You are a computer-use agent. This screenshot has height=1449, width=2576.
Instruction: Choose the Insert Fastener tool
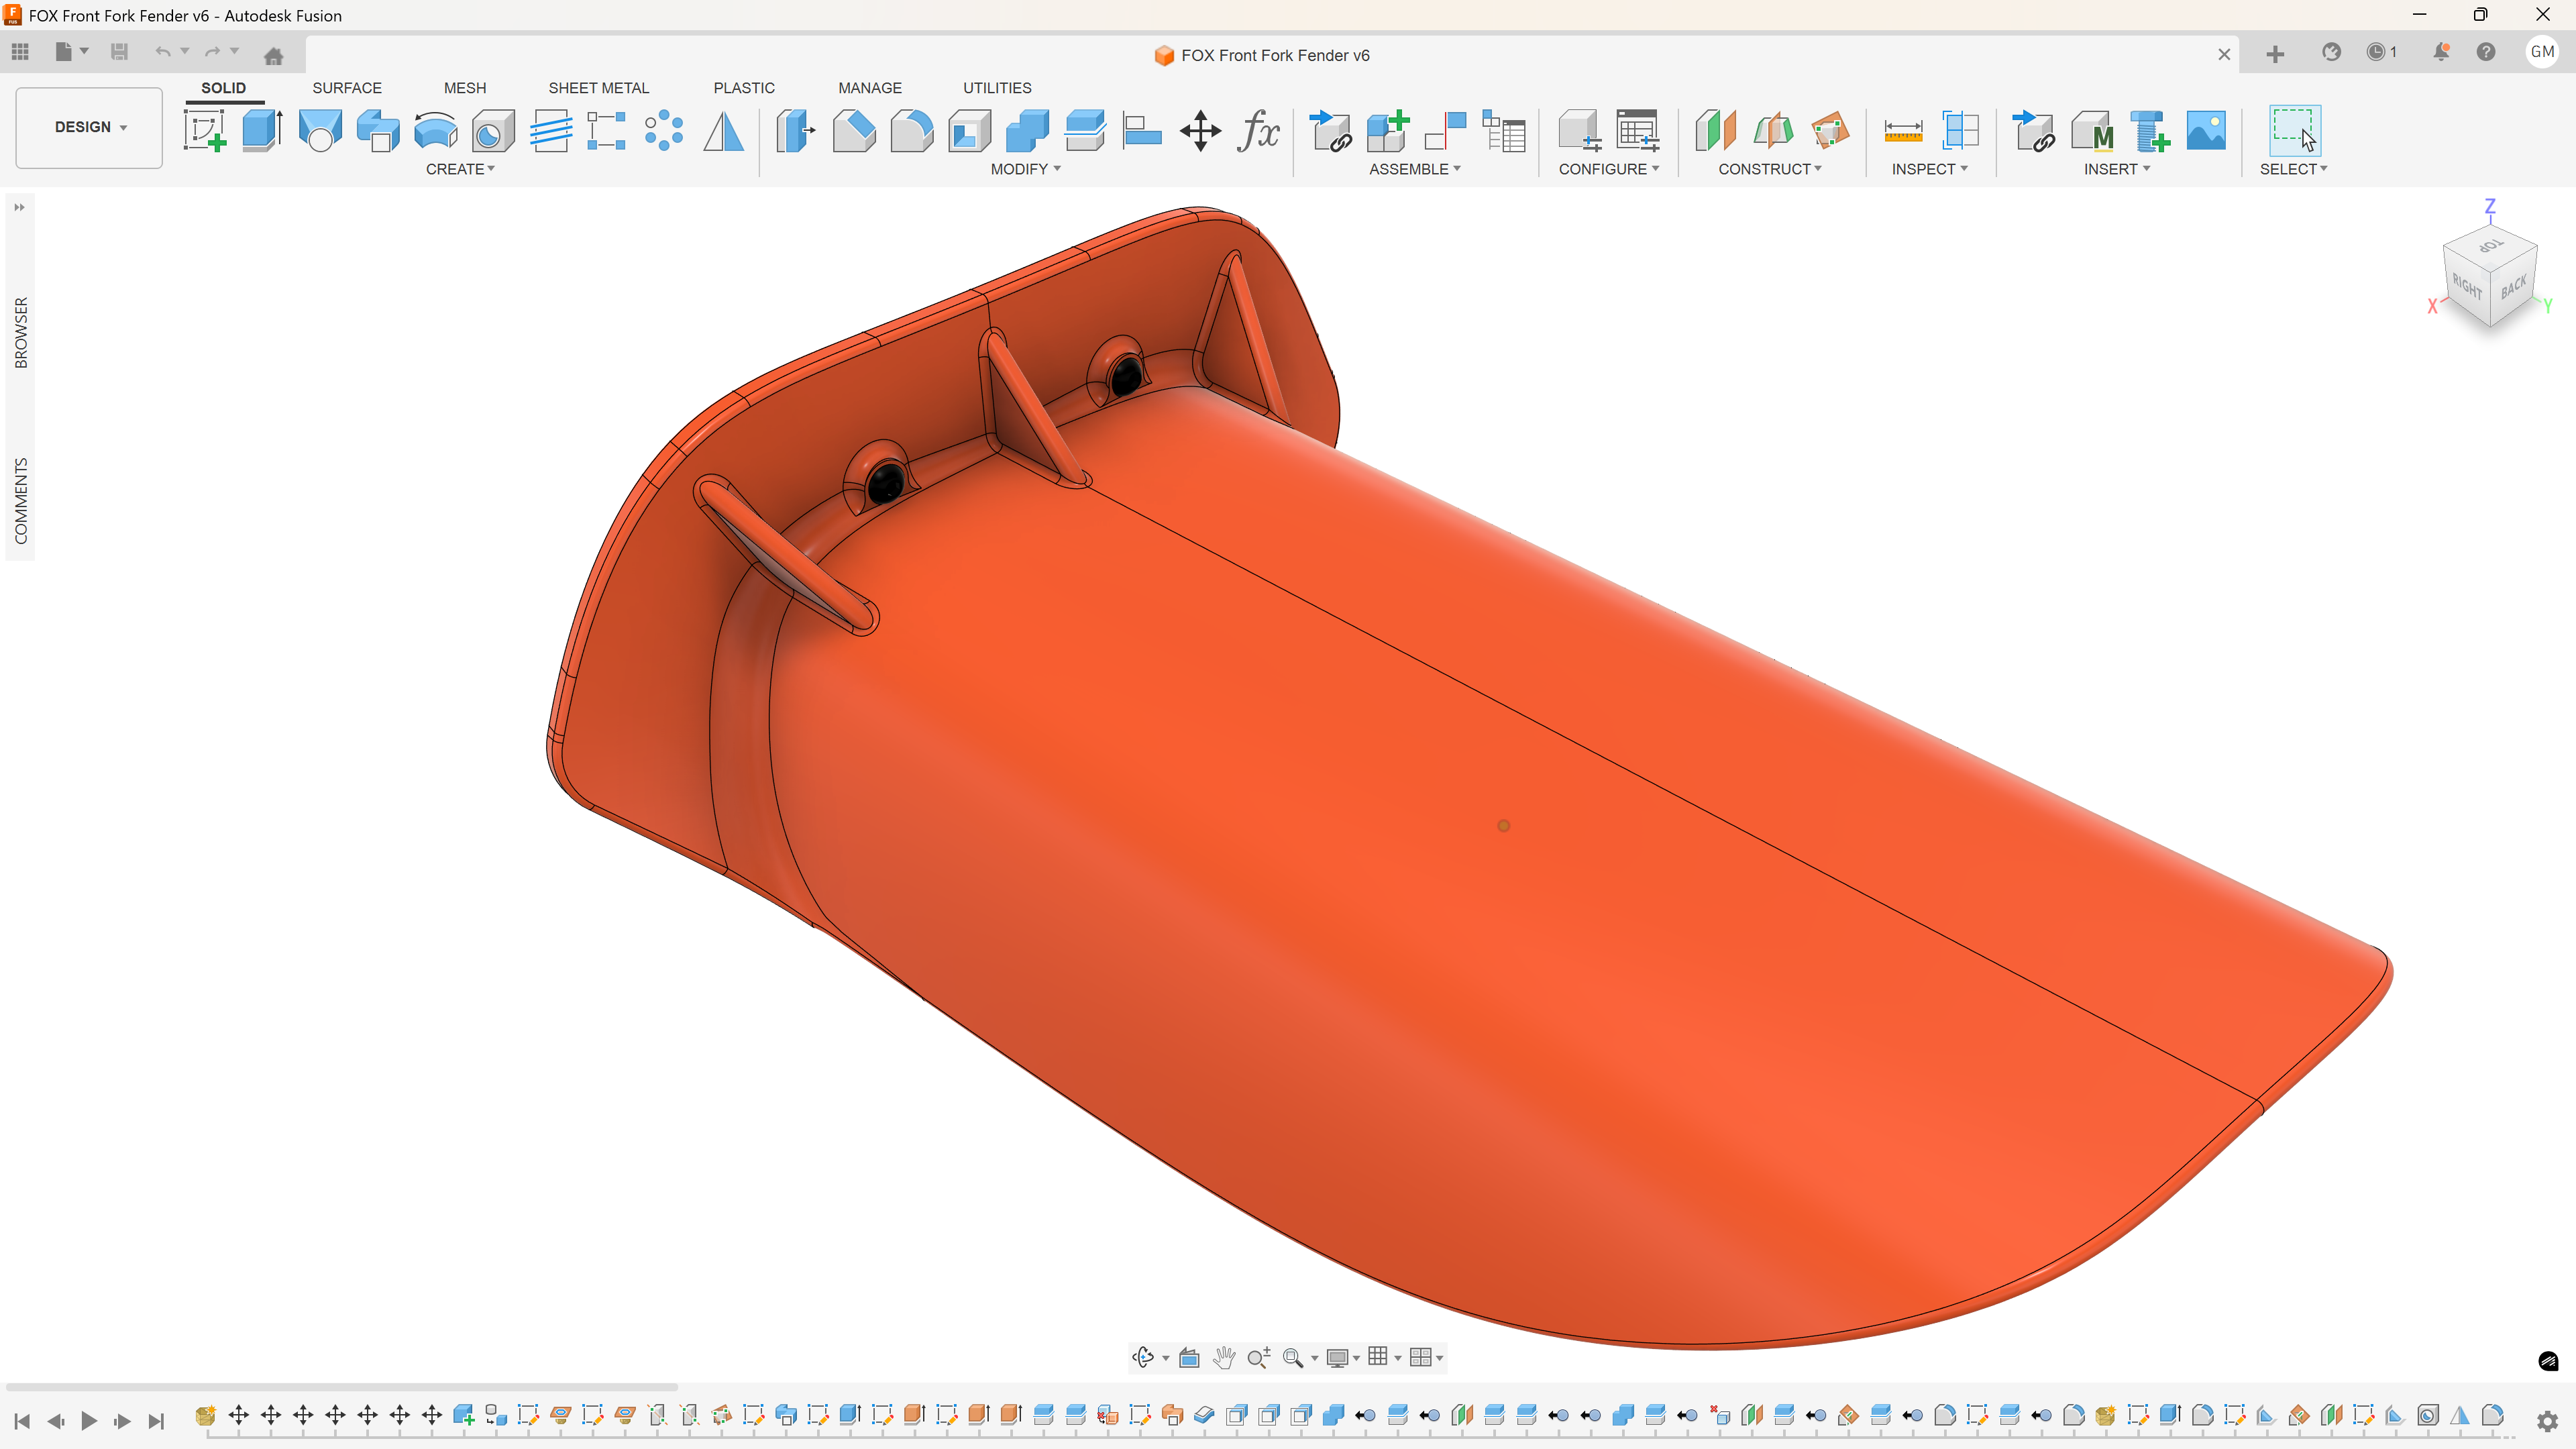(x=2150, y=131)
